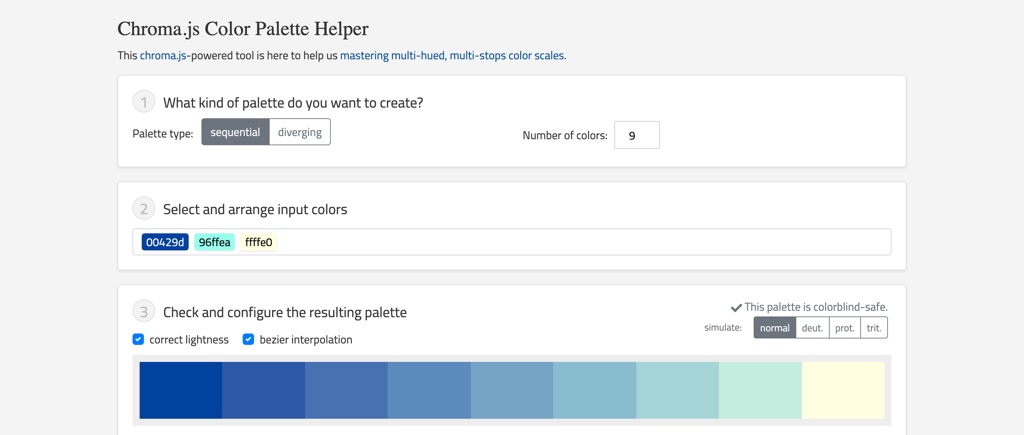Click the light mint green palette swatch
The image size is (1024, 435).
click(x=760, y=390)
